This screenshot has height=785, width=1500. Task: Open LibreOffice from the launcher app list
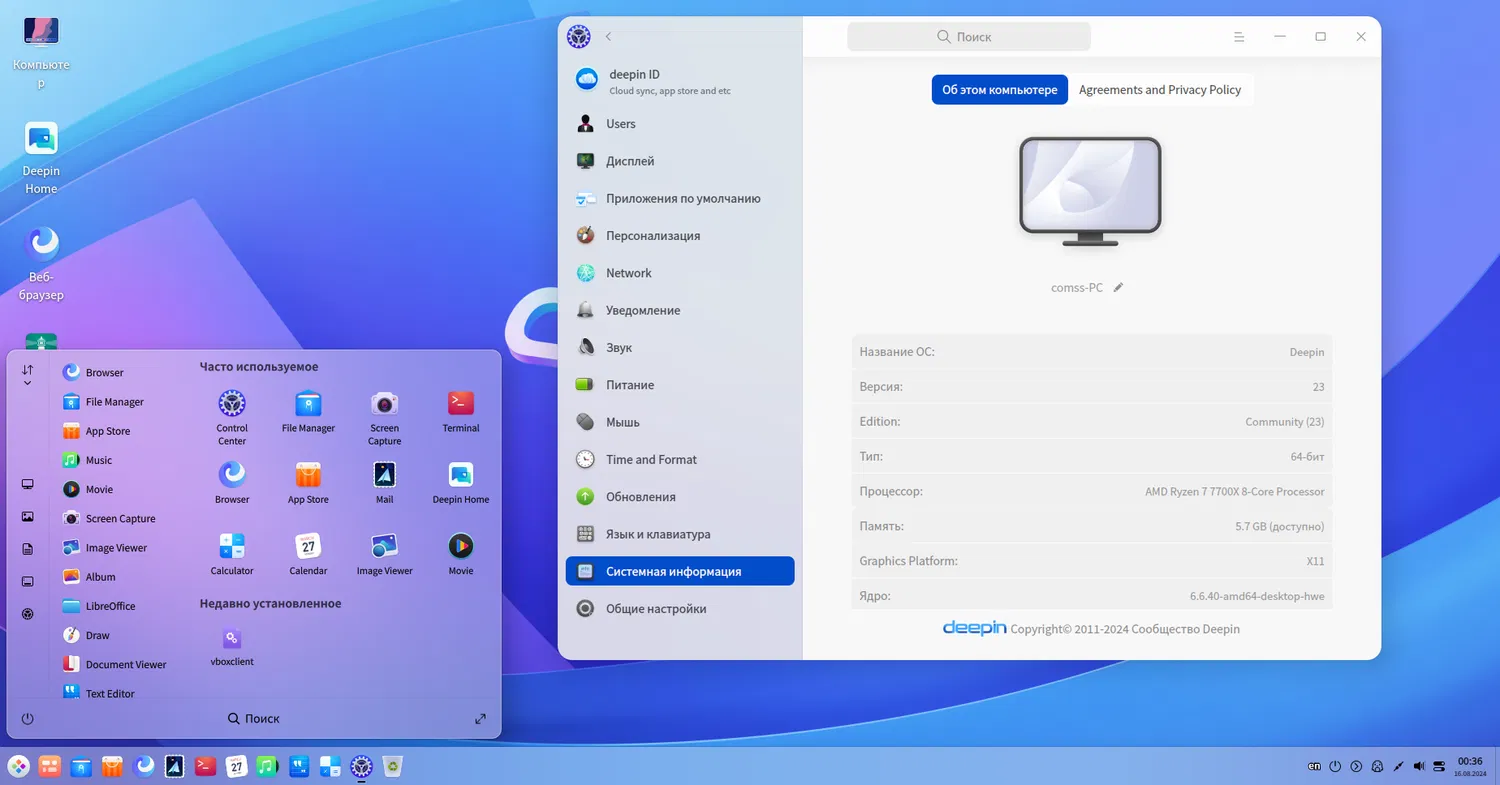pyautogui.click(x=110, y=606)
